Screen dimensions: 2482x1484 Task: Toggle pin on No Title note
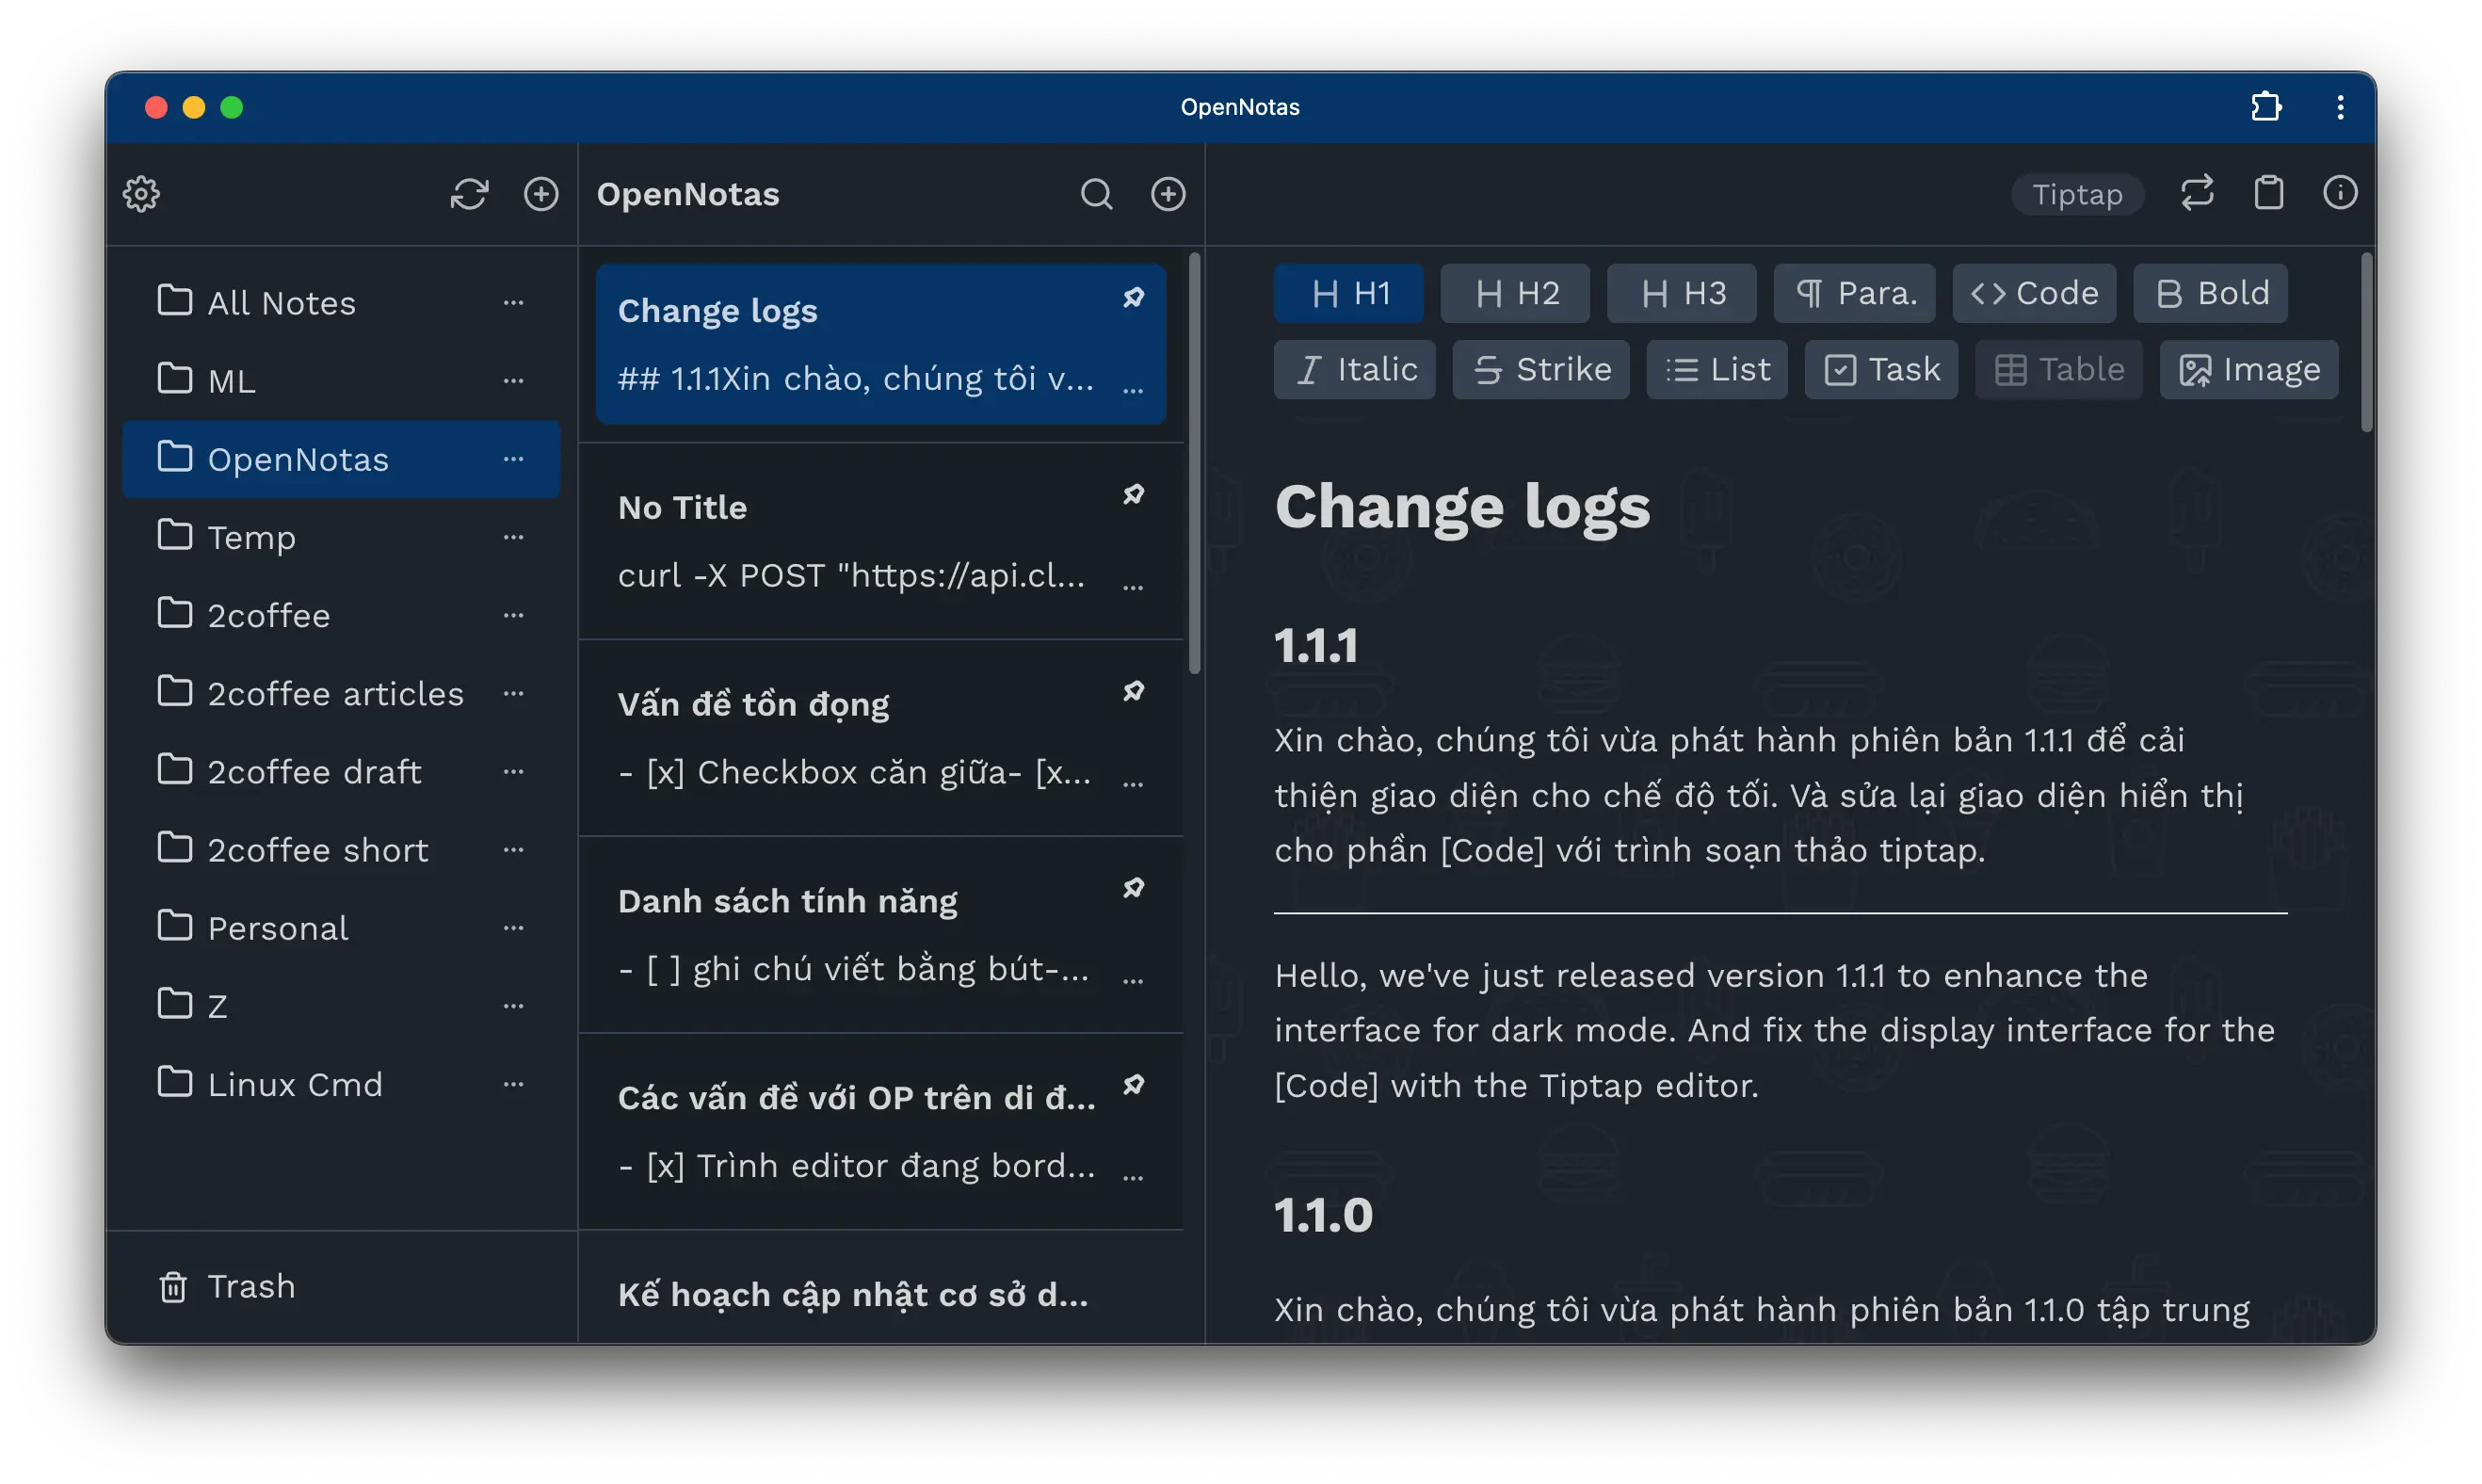click(1133, 495)
